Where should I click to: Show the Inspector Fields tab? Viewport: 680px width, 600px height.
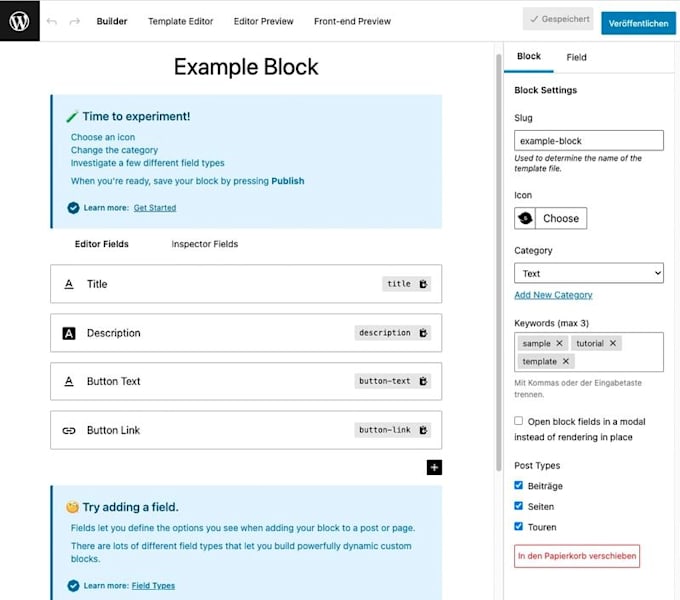click(205, 244)
